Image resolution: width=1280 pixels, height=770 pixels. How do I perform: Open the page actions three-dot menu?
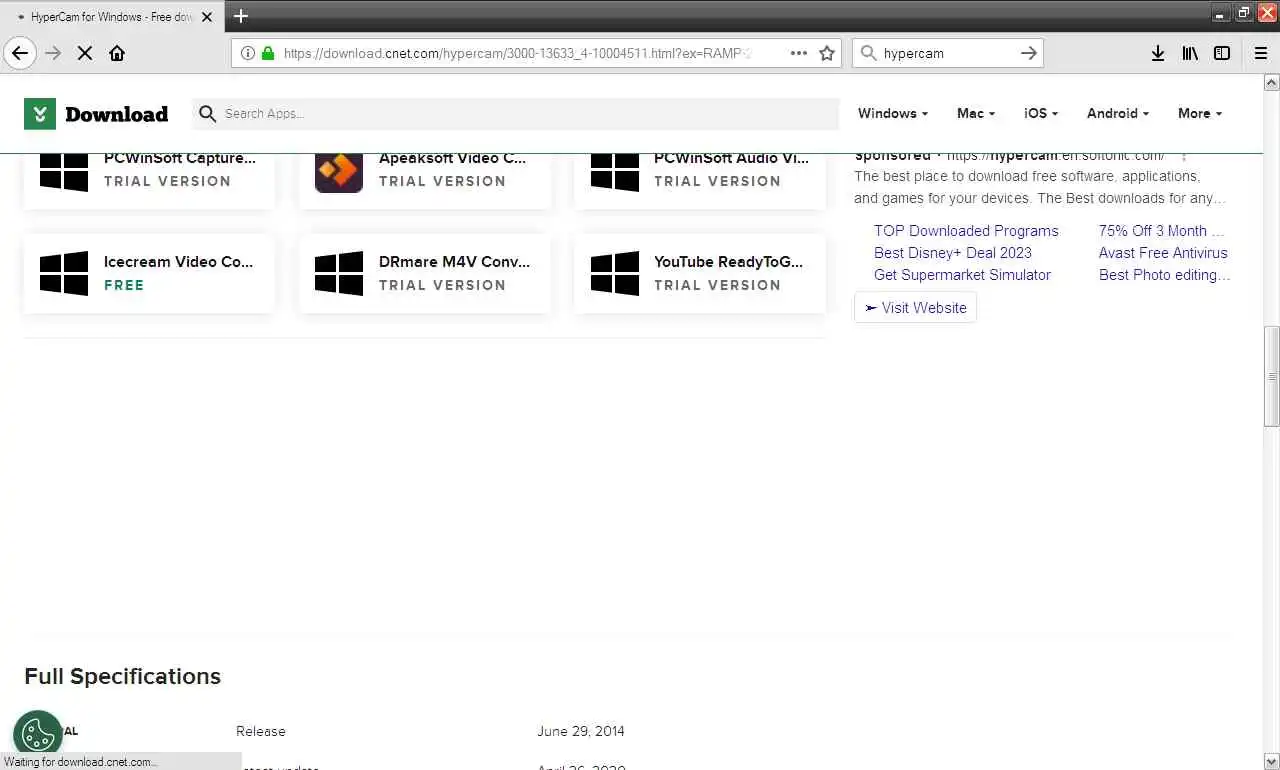798,53
